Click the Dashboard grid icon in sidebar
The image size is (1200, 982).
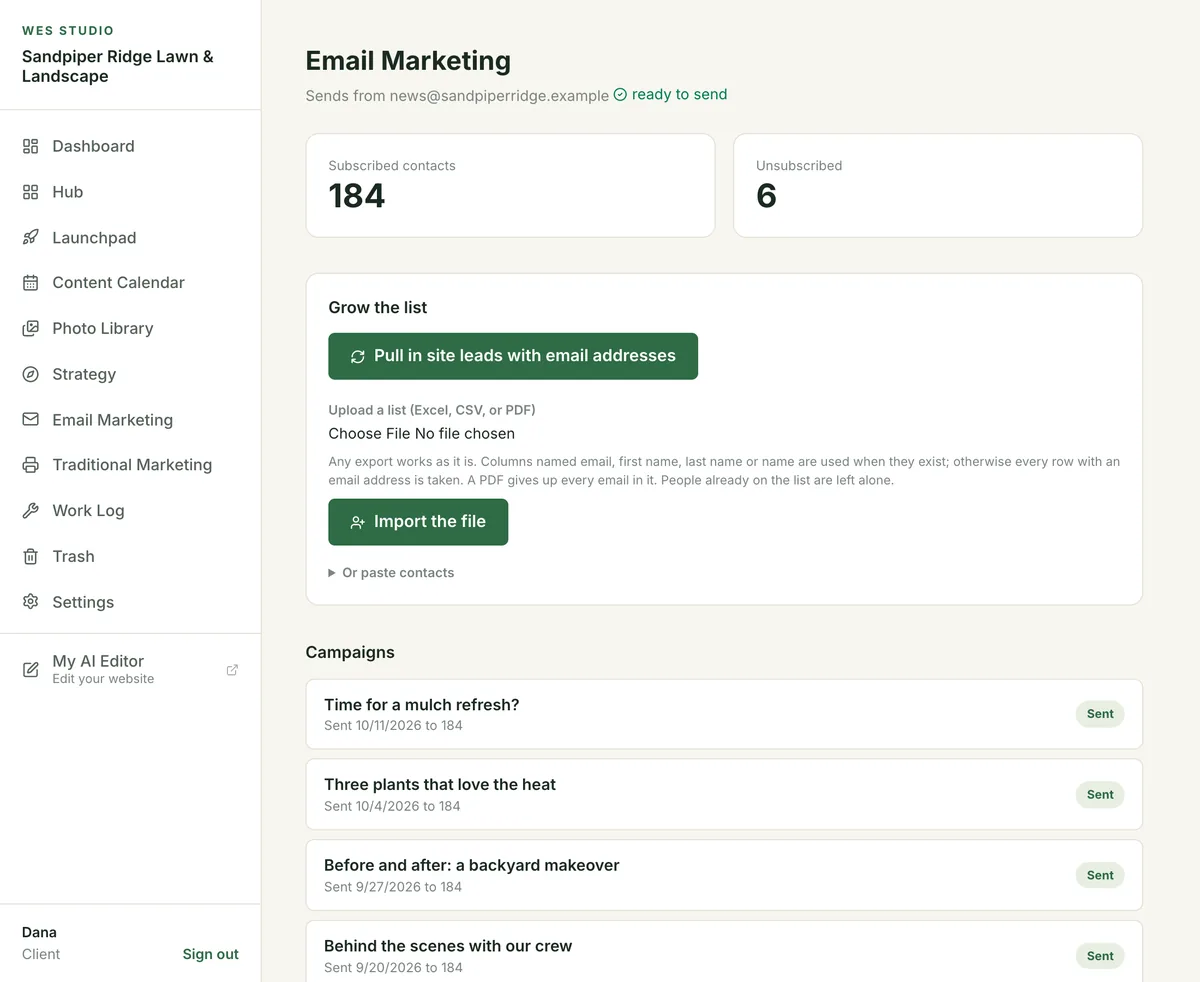pyautogui.click(x=31, y=146)
